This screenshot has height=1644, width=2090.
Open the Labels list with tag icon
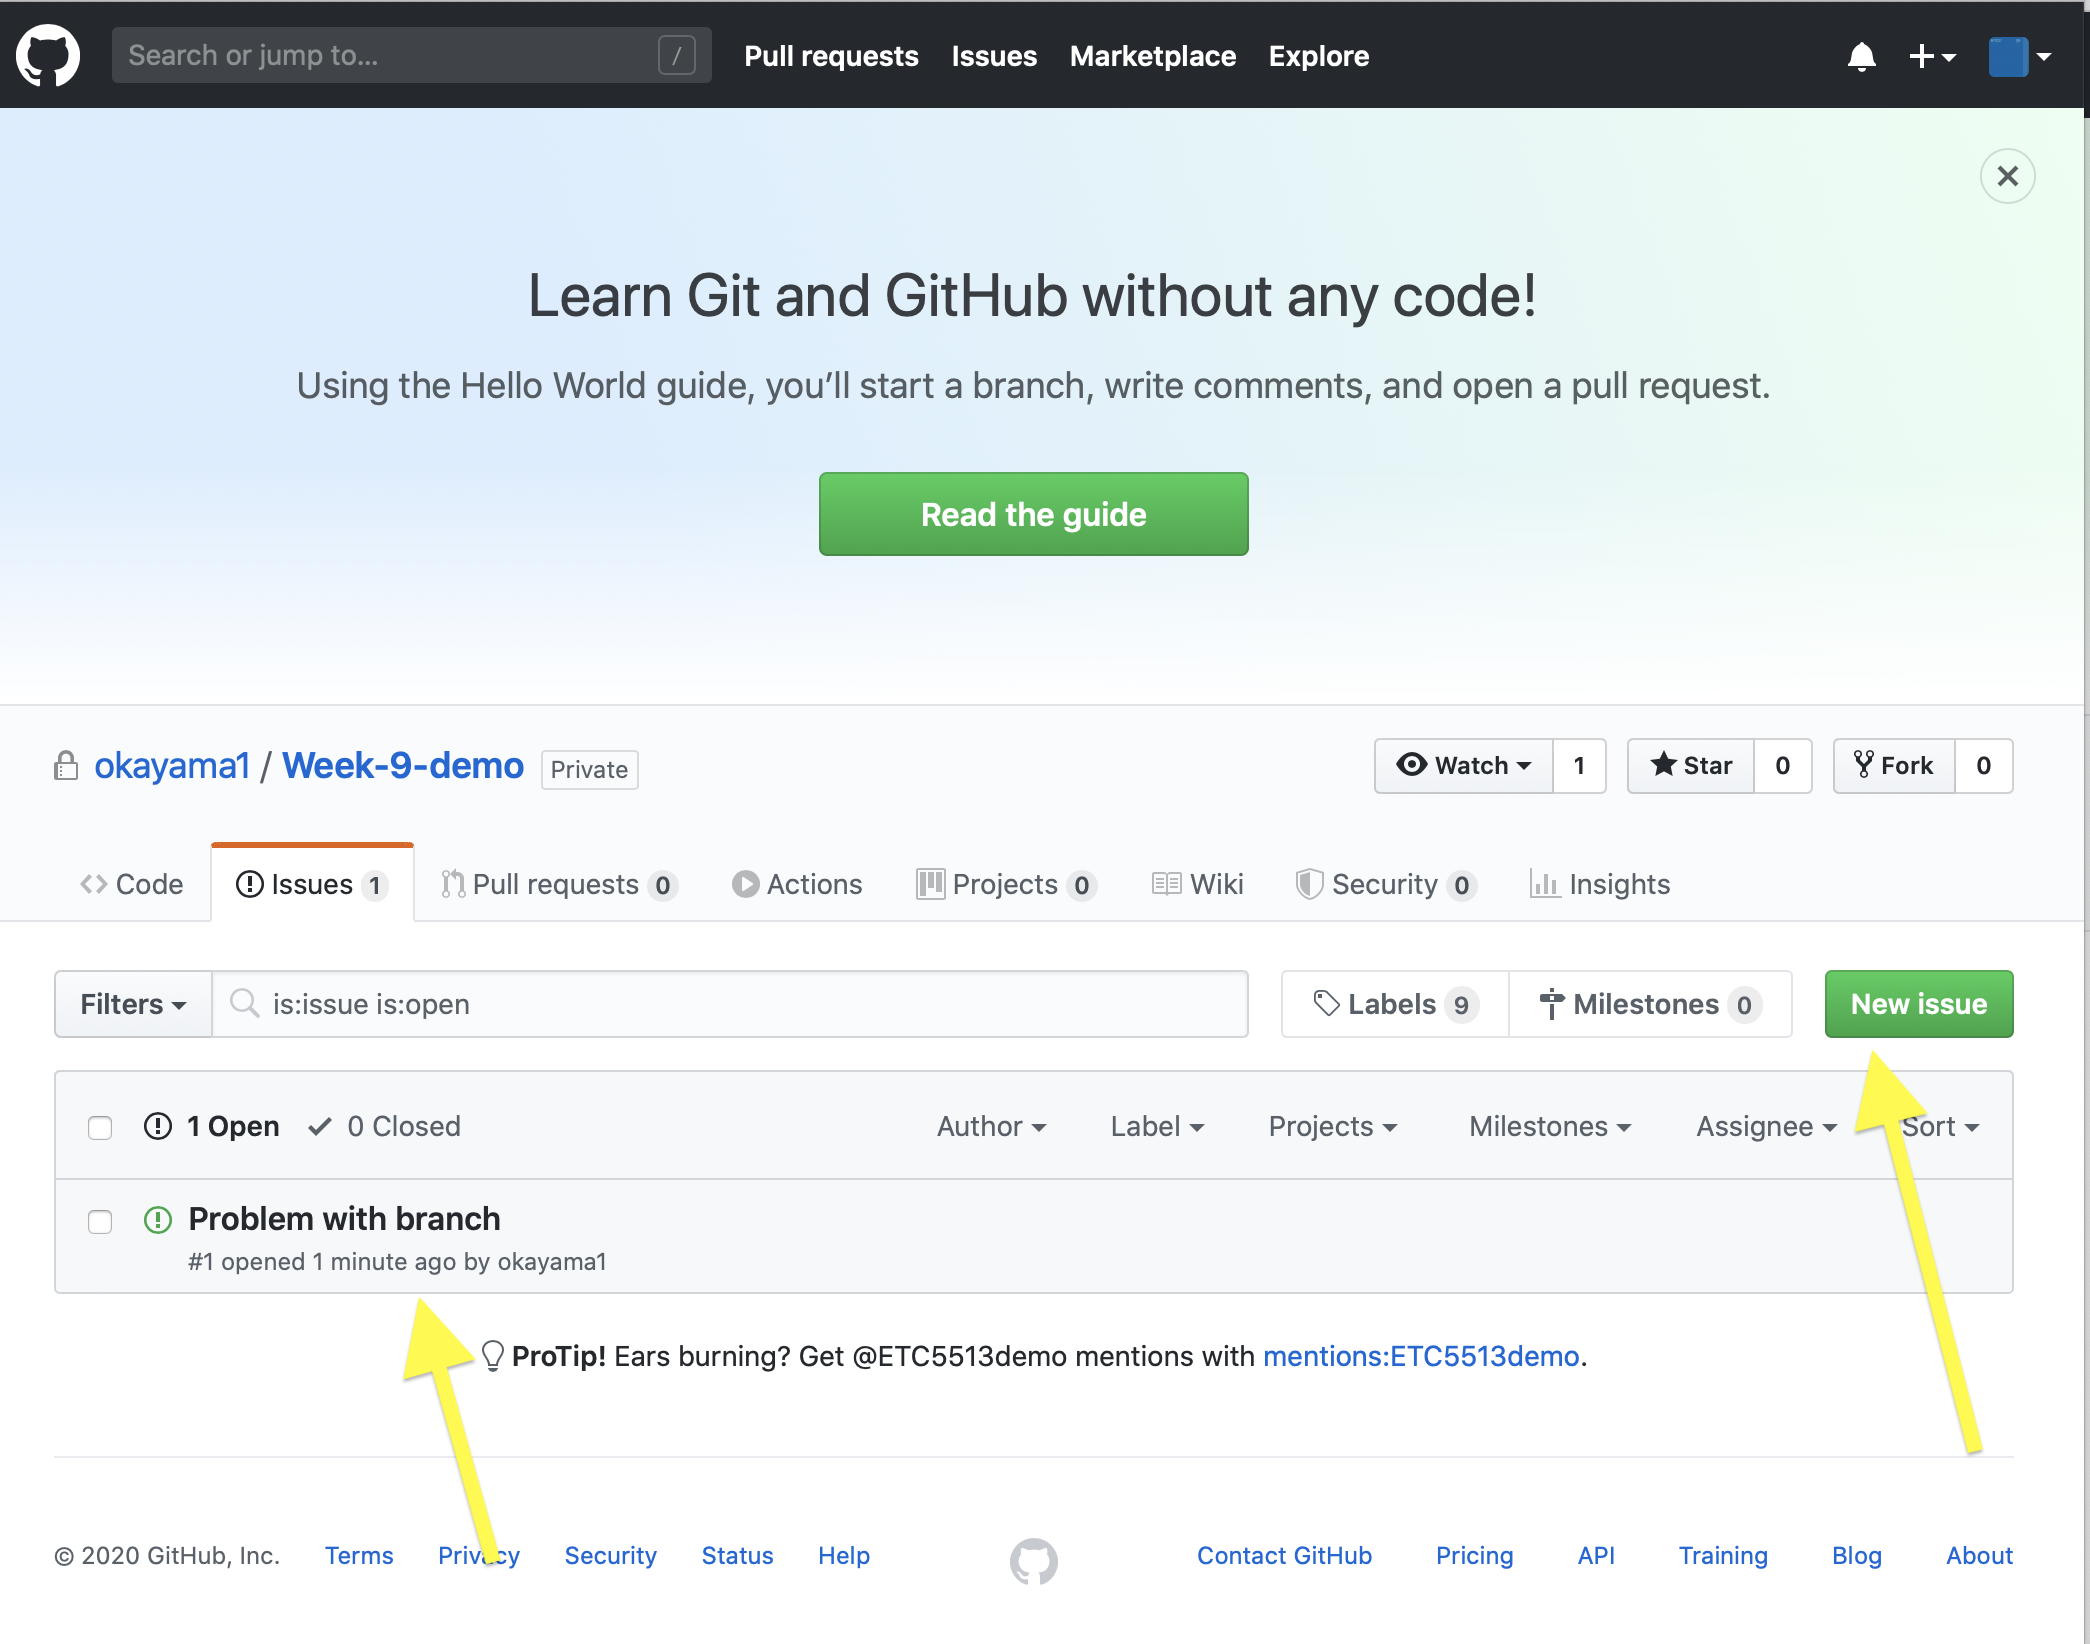1394,1004
